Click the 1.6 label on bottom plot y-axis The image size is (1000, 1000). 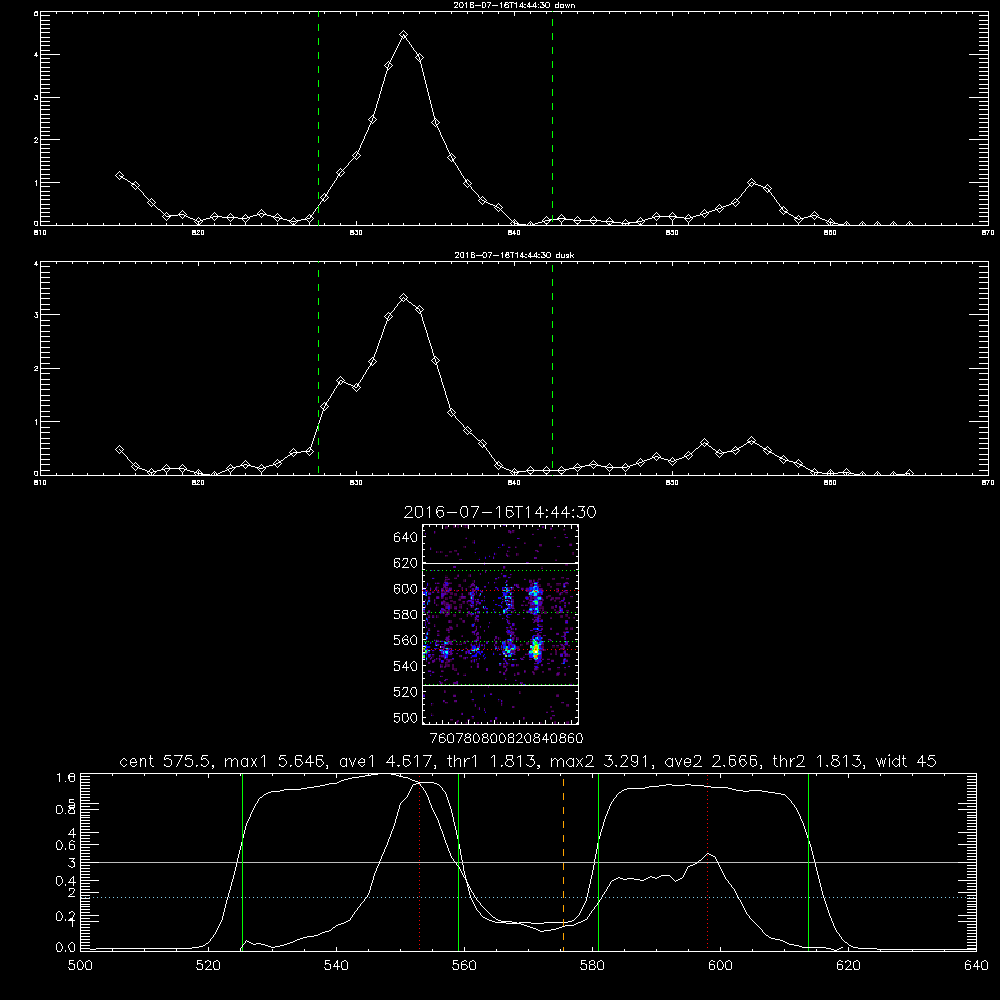[x=66, y=777]
